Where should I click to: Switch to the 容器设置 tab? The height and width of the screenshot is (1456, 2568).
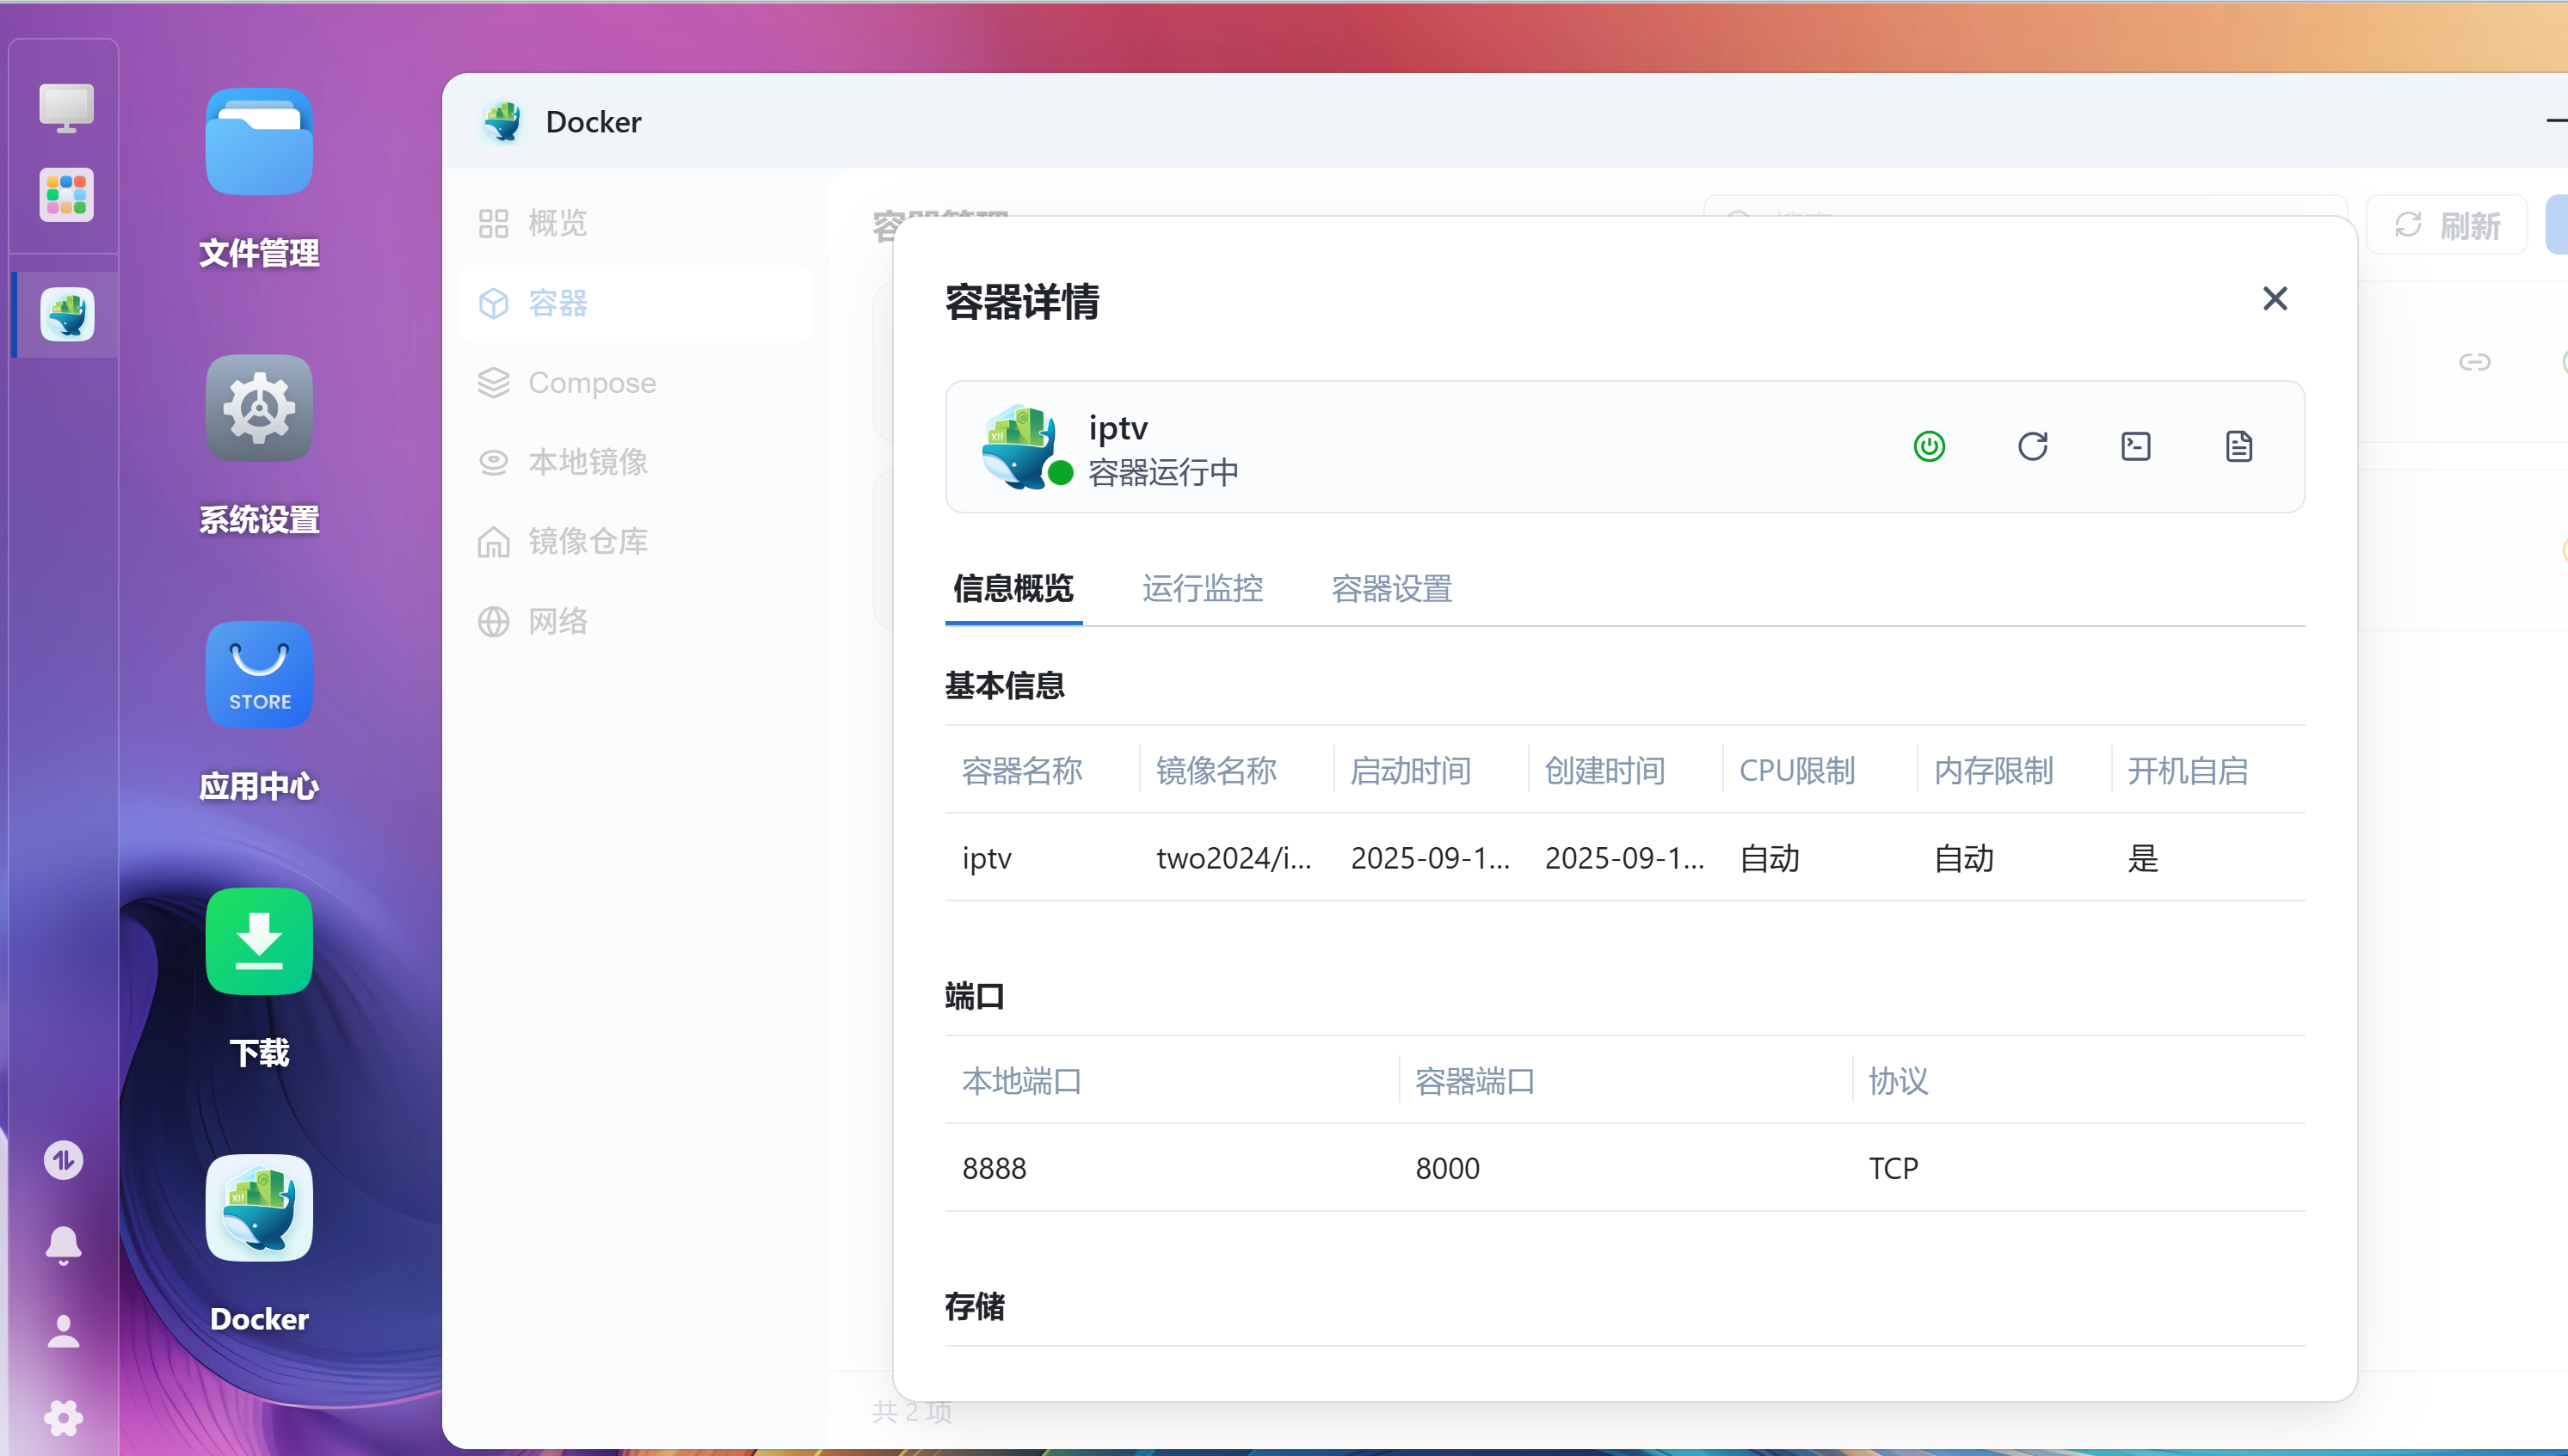pos(1391,590)
